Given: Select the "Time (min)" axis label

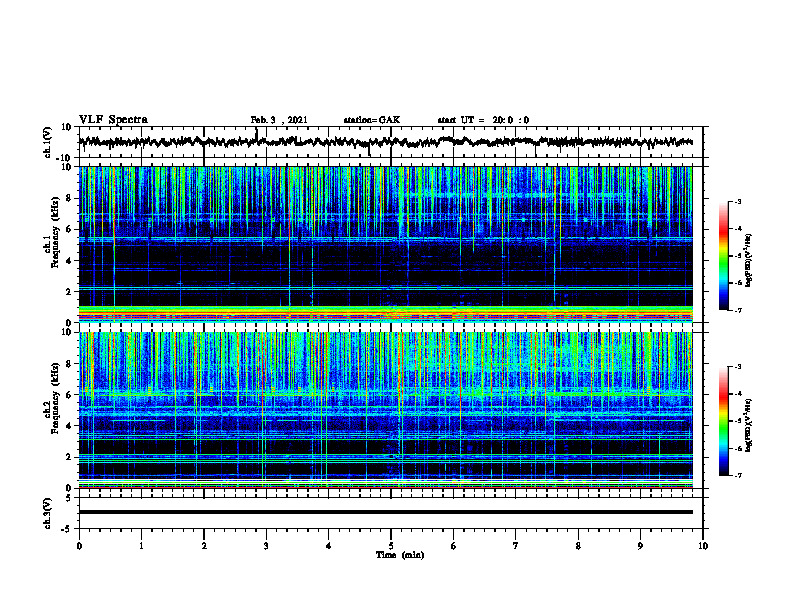Looking at the screenshot, I should pyautogui.click(x=400, y=555).
